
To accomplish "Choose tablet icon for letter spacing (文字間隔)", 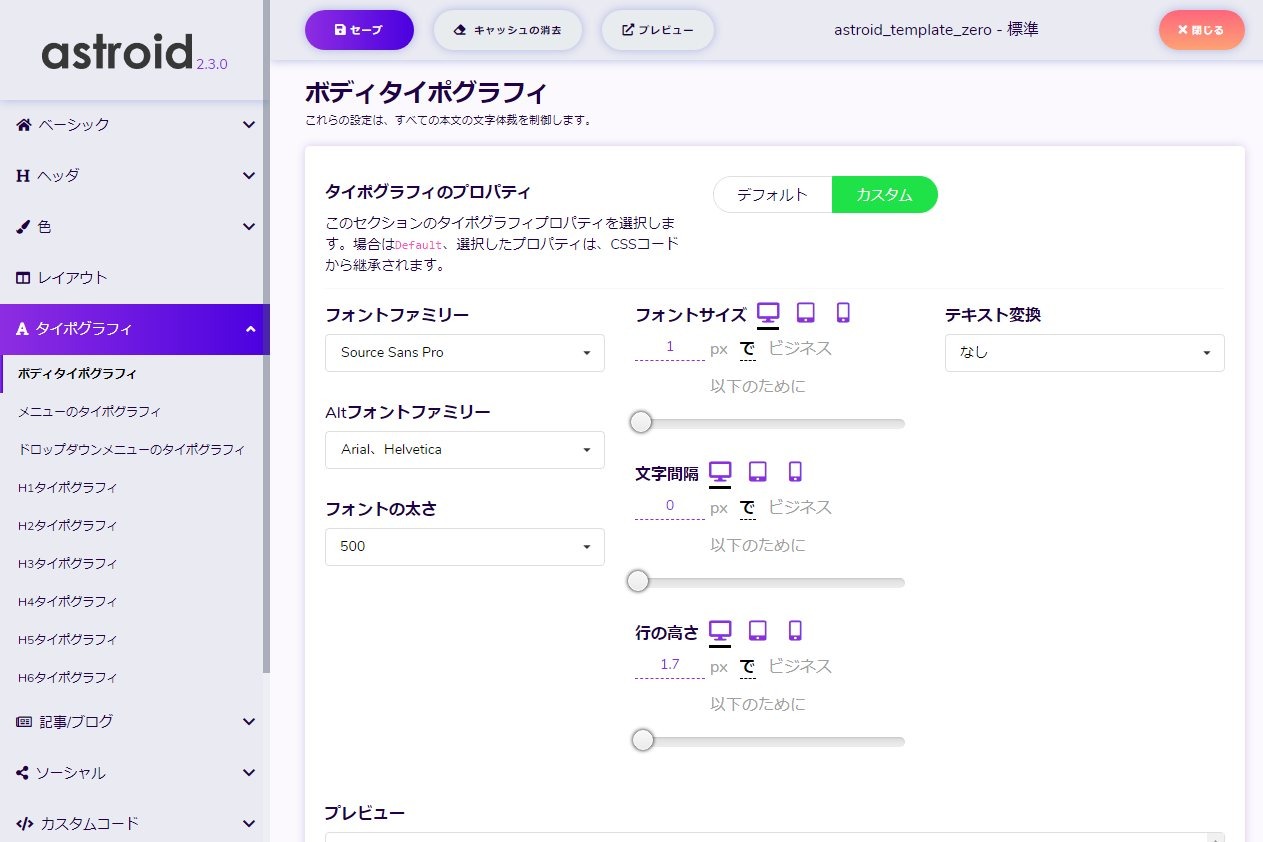I will (x=758, y=471).
